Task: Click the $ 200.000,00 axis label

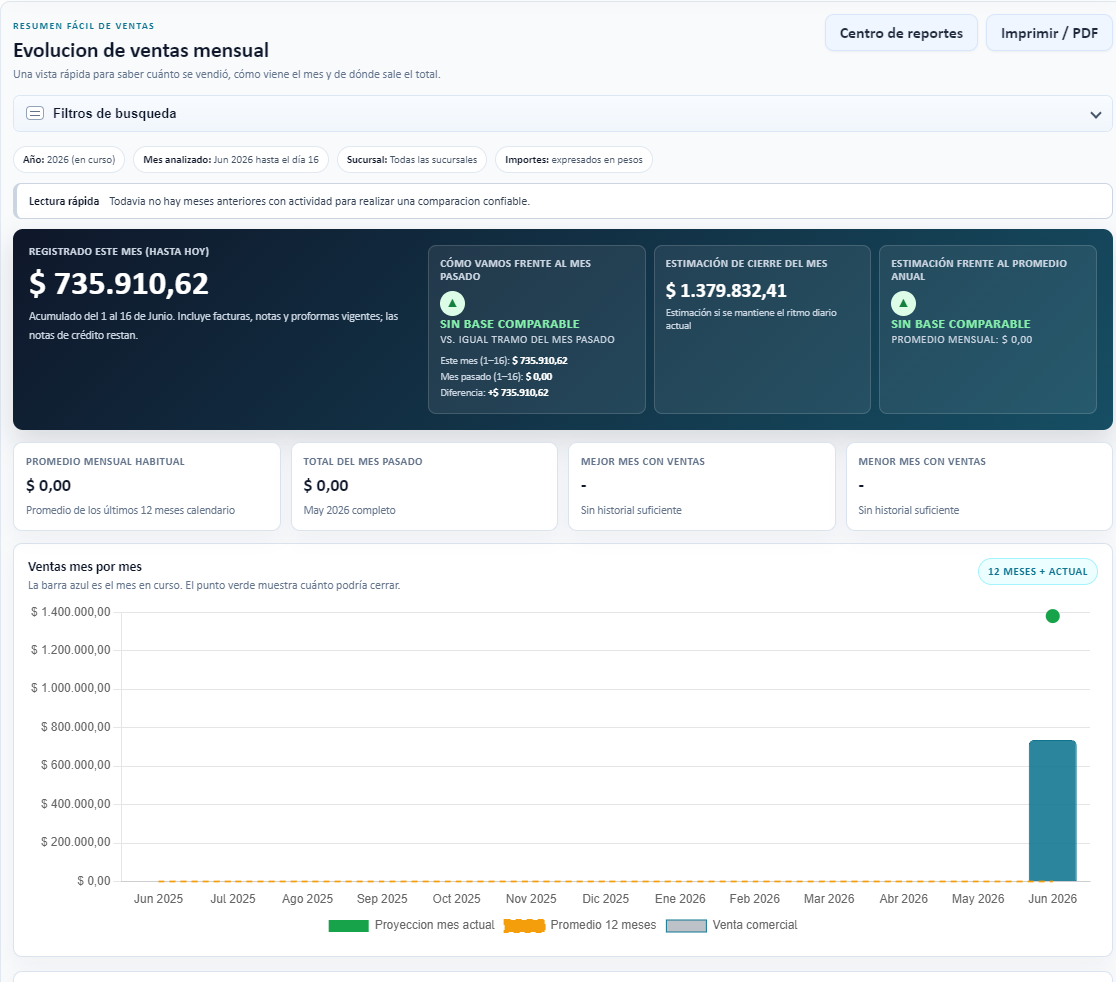Action: click(x=75, y=842)
